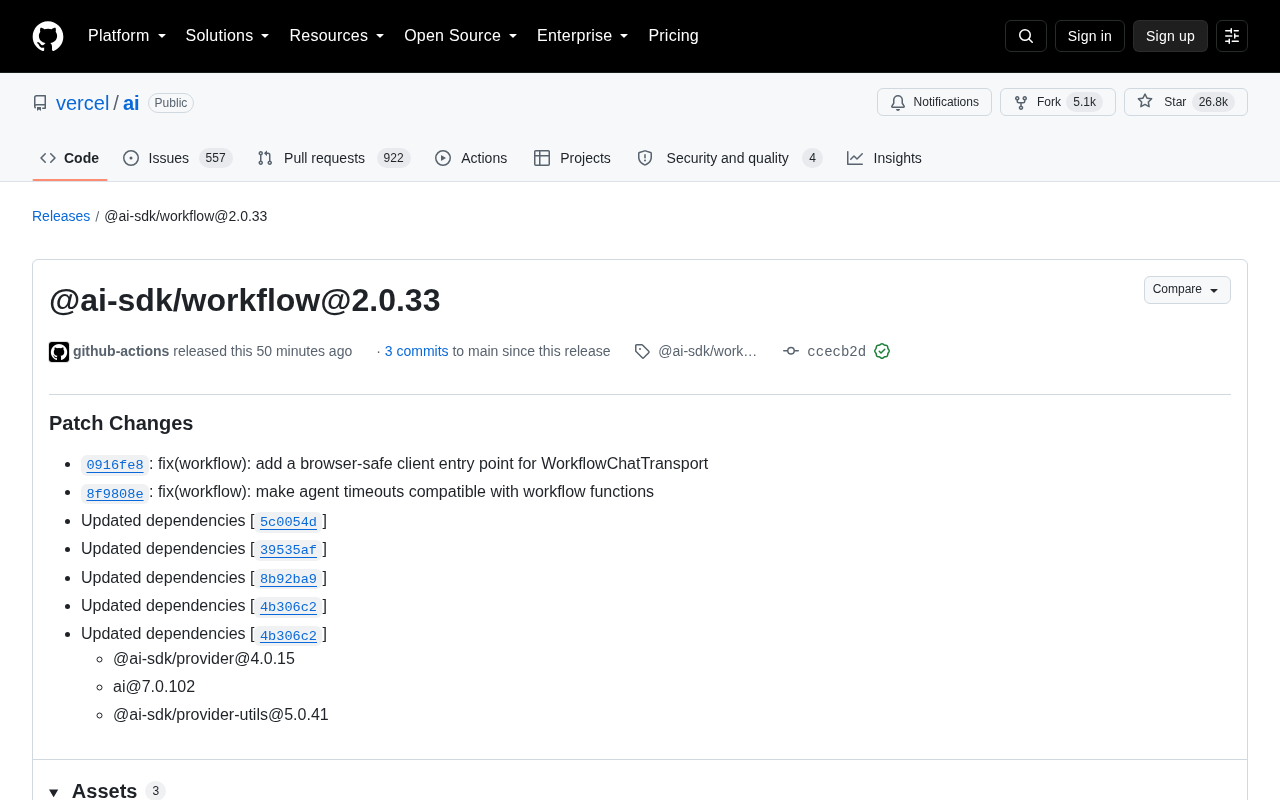Open commit 0916fe8 link
This screenshot has height=800, width=1280.
[115, 465]
